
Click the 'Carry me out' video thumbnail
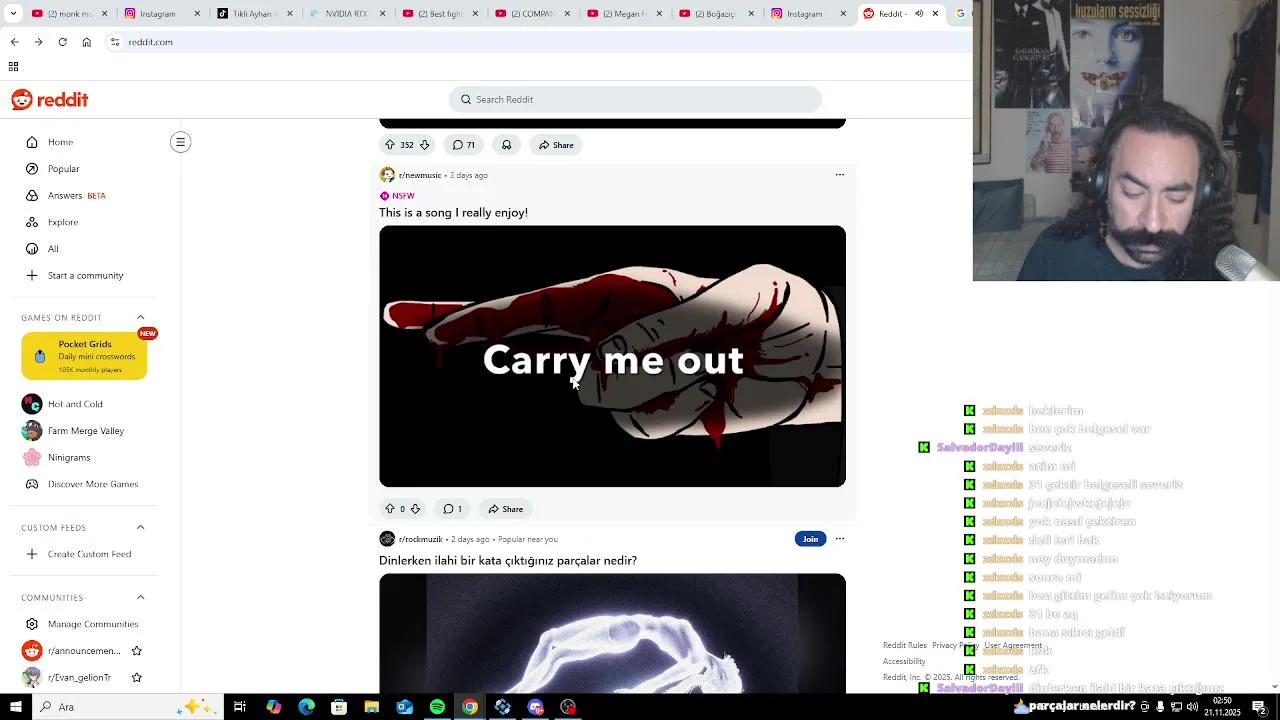coord(612,356)
